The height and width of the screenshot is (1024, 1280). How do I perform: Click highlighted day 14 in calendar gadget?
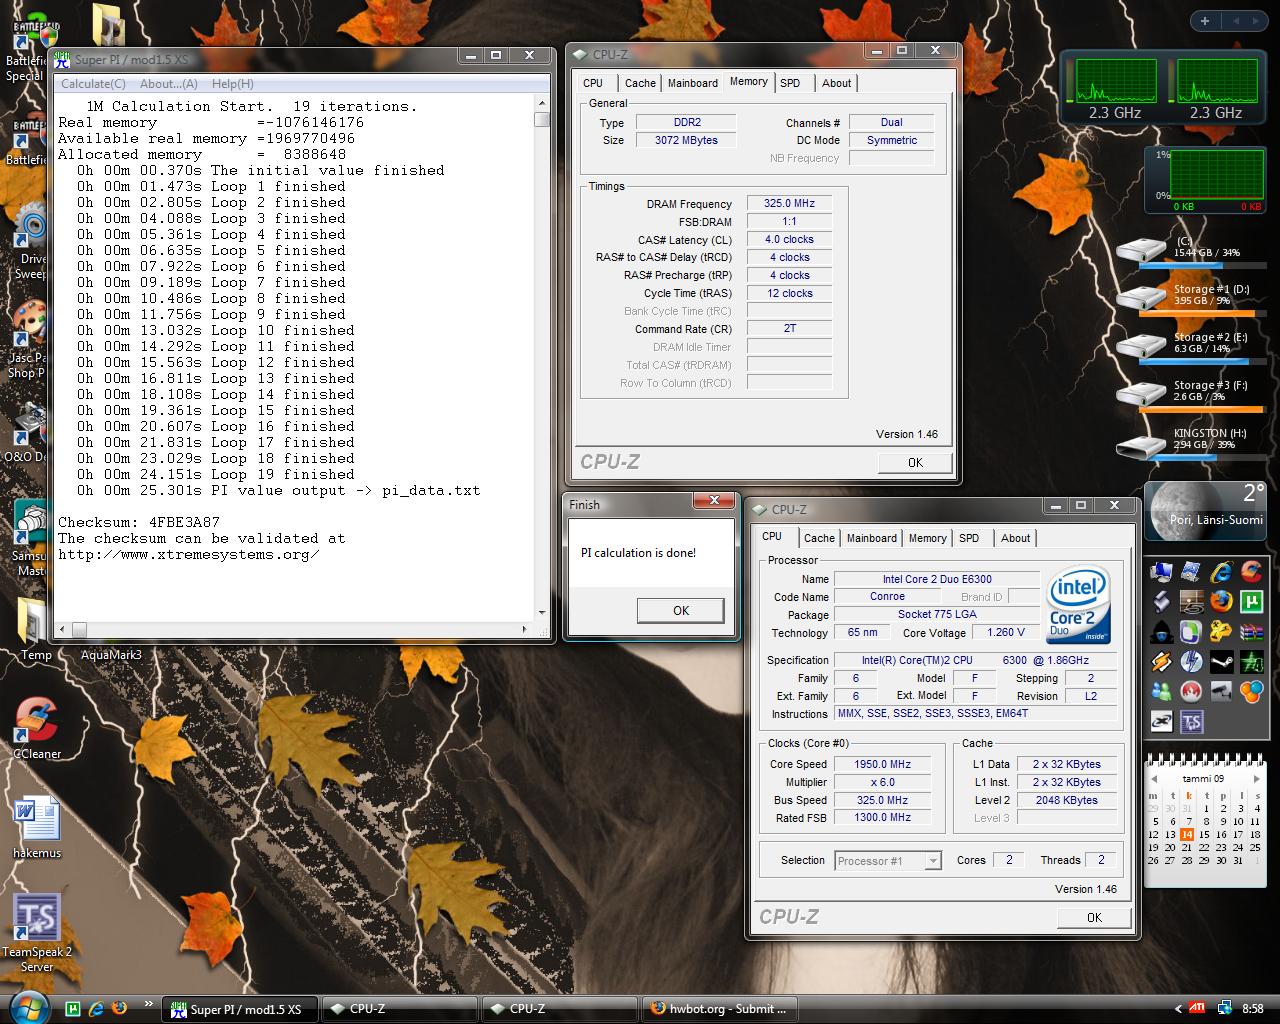(1187, 834)
